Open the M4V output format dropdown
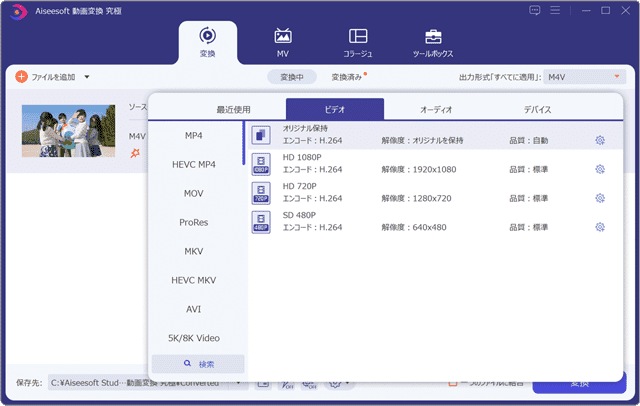This screenshot has width=640, height=406. tap(584, 77)
